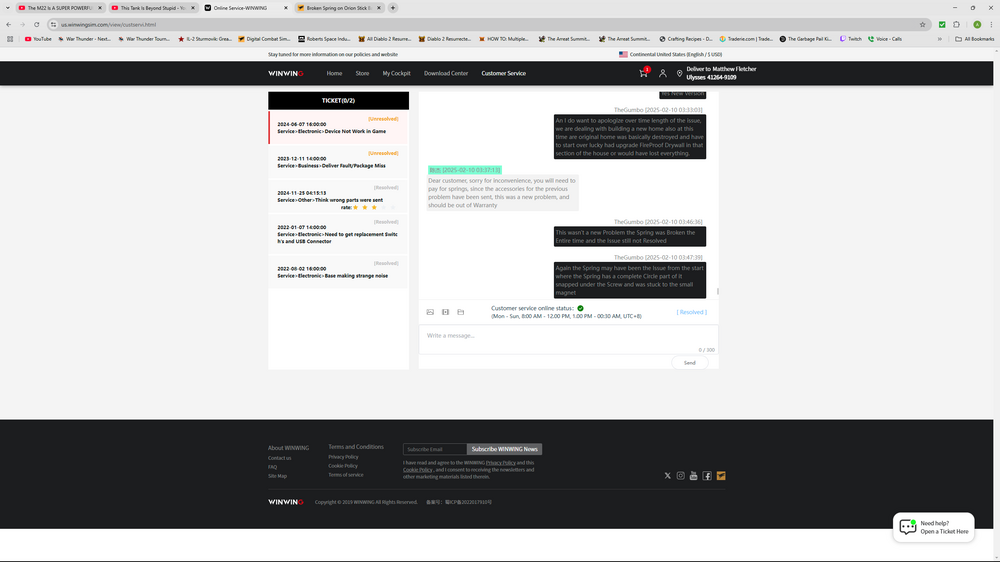The image size is (1000, 562).
Task: Open the 'Deliver Fault/Package Miss' ticket
Action: point(338,162)
